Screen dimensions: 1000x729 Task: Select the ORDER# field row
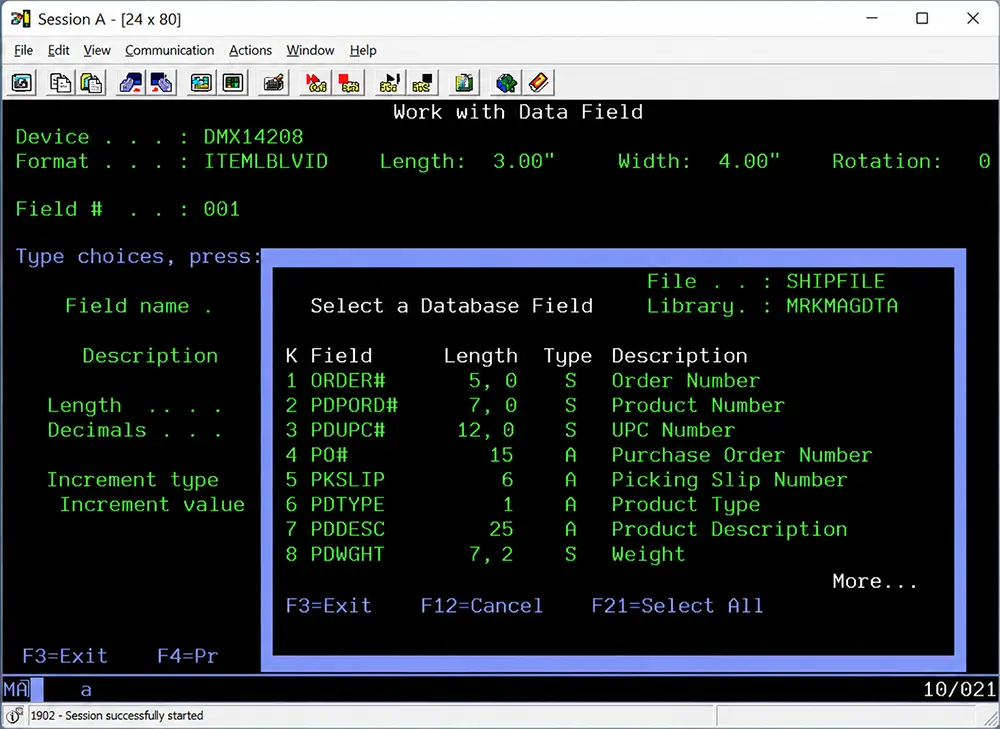pyautogui.click(x=523, y=381)
